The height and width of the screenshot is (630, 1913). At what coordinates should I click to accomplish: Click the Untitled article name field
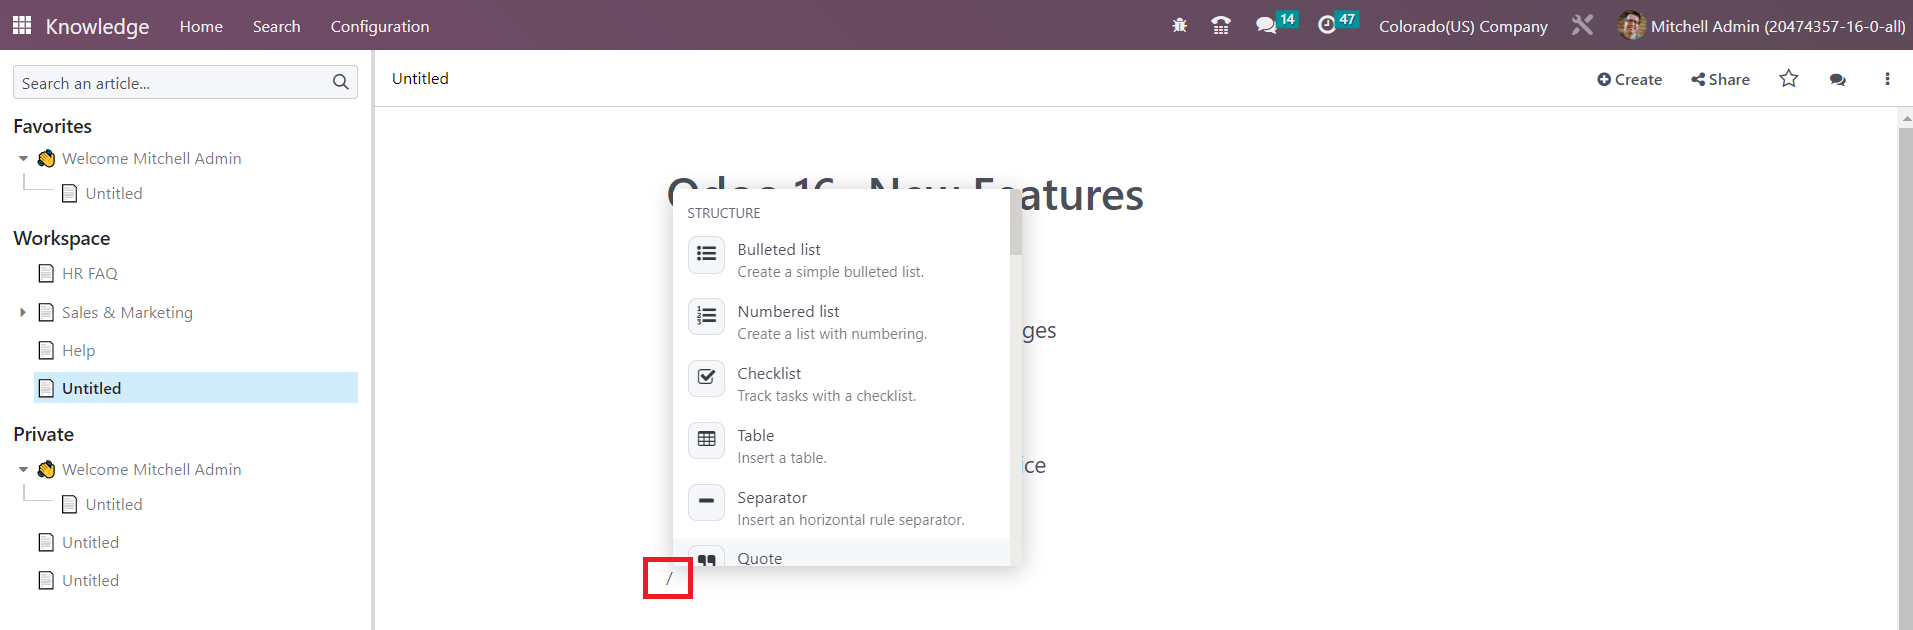point(420,78)
